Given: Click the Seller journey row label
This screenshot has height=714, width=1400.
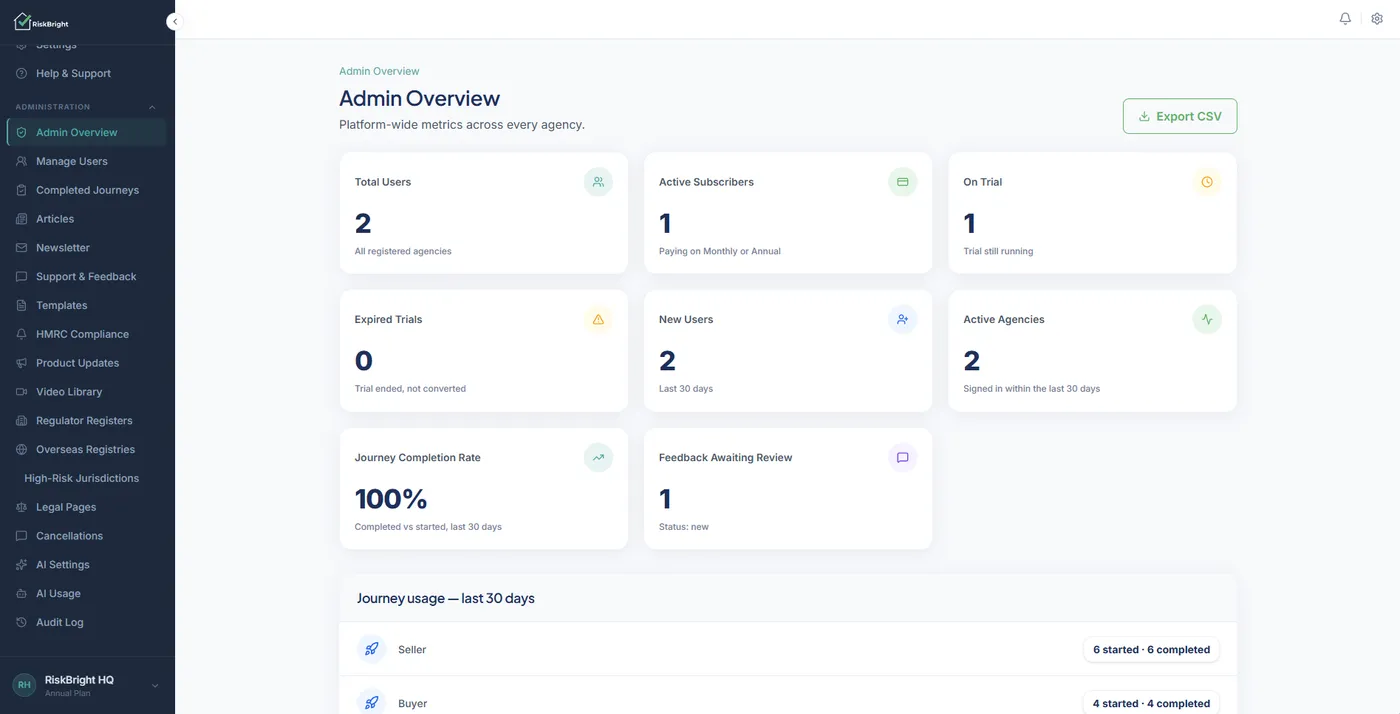Looking at the screenshot, I should click(x=412, y=650).
